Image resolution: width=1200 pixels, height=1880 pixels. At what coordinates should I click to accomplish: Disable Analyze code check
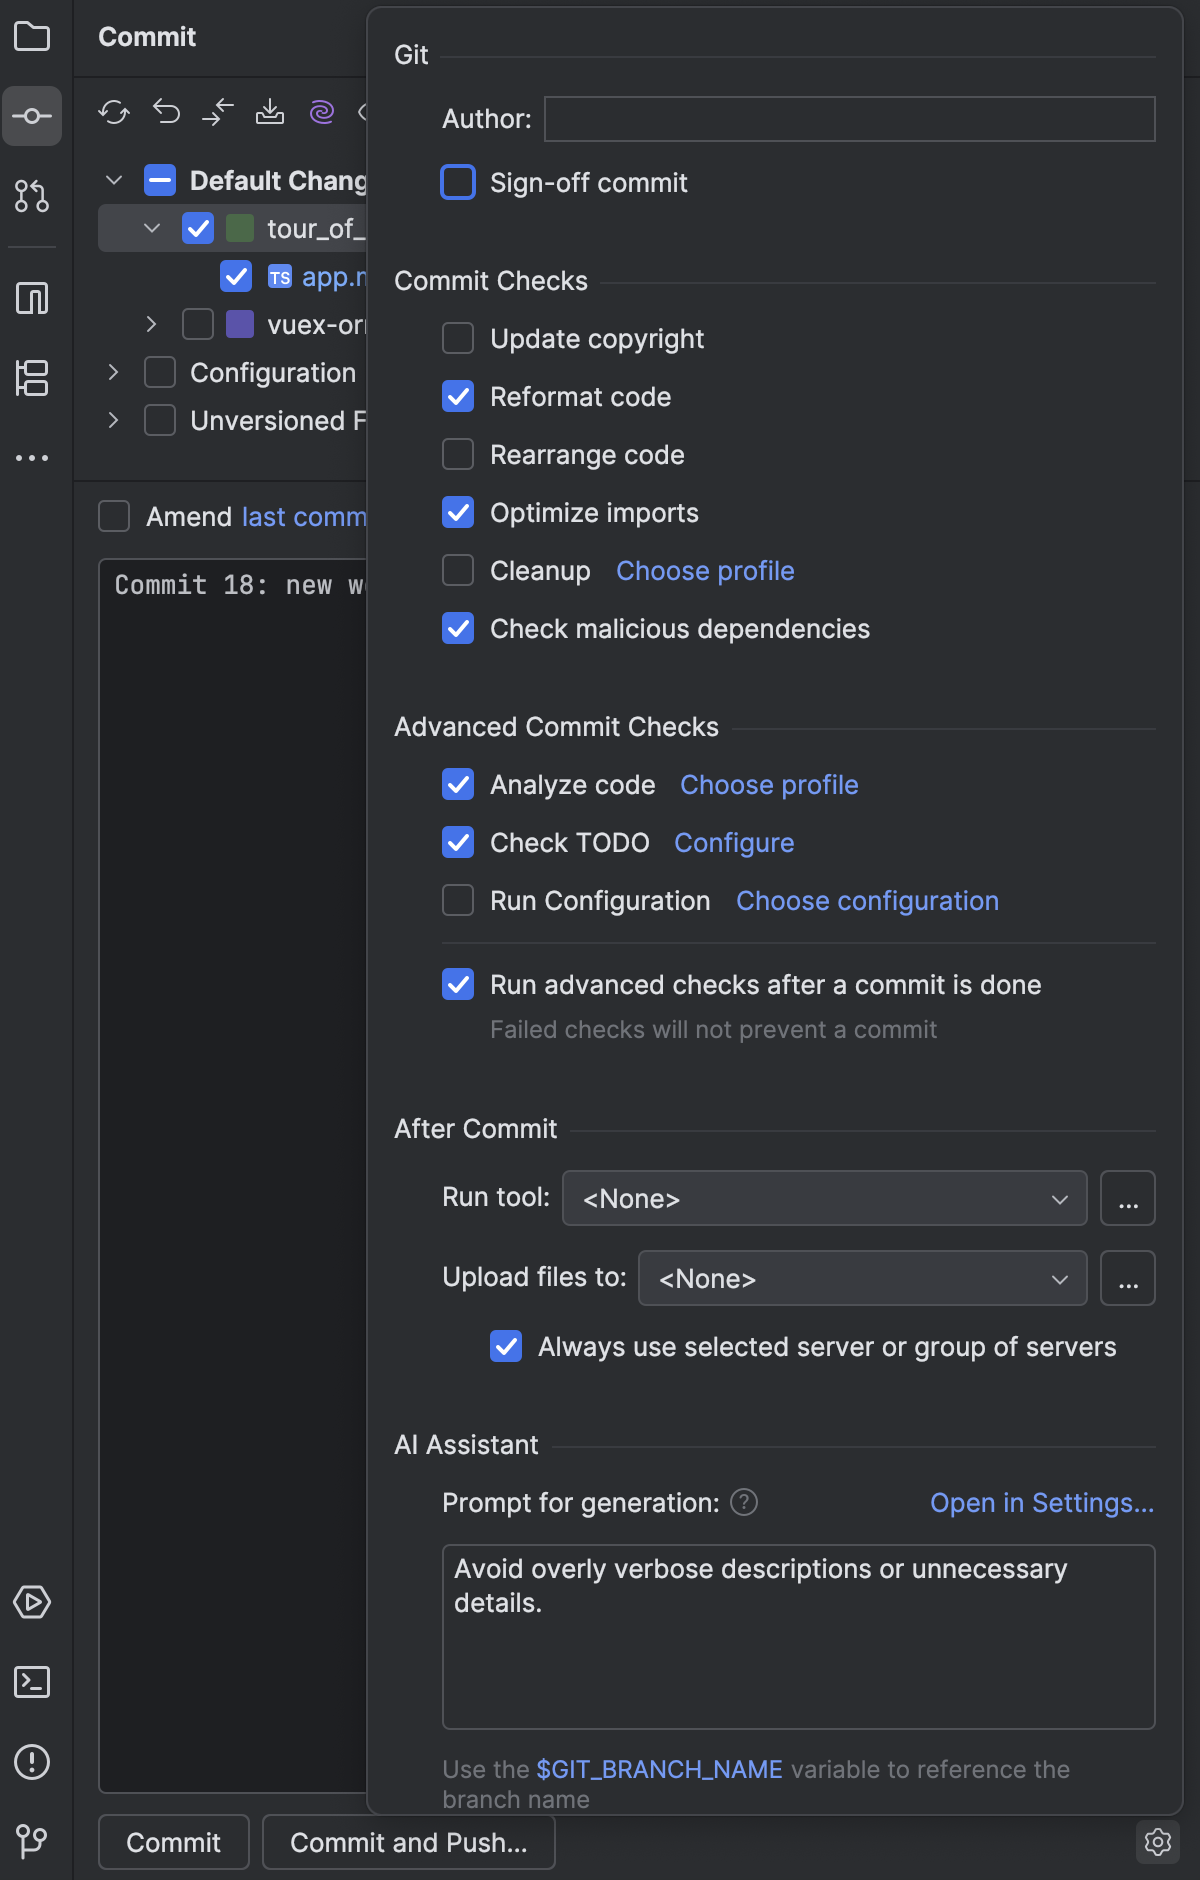(x=458, y=784)
